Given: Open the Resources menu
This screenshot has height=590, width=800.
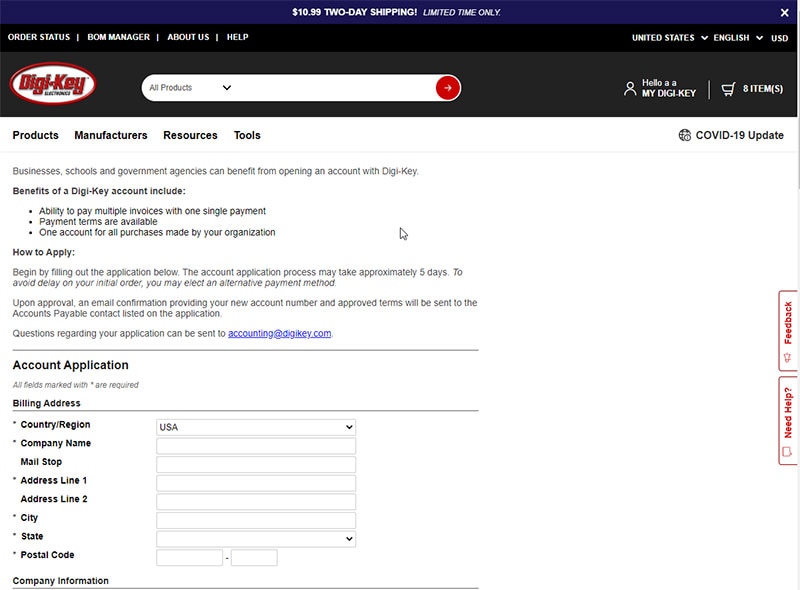Looking at the screenshot, I should pos(190,135).
